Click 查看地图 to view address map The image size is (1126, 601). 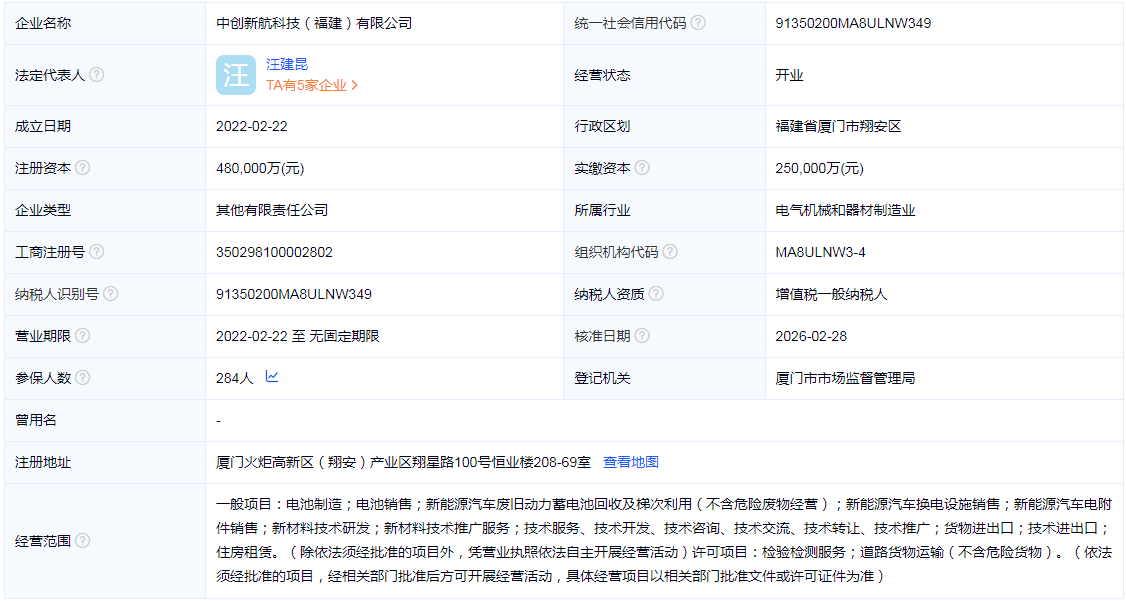coord(631,462)
